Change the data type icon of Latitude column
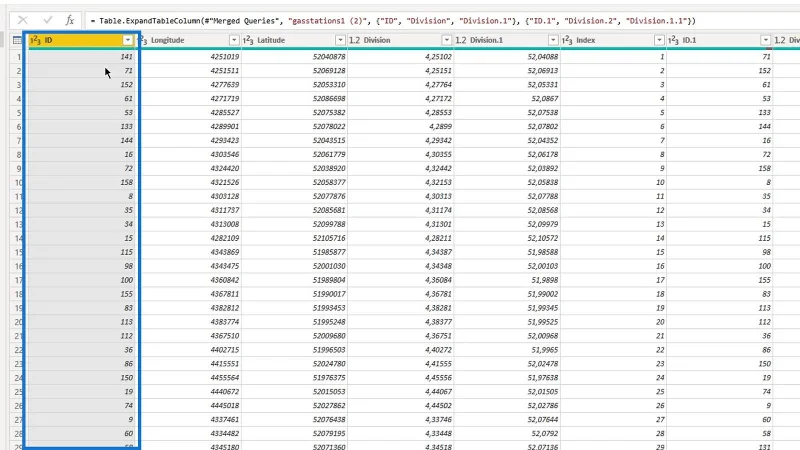The image size is (800, 450). pyautogui.click(x=248, y=40)
